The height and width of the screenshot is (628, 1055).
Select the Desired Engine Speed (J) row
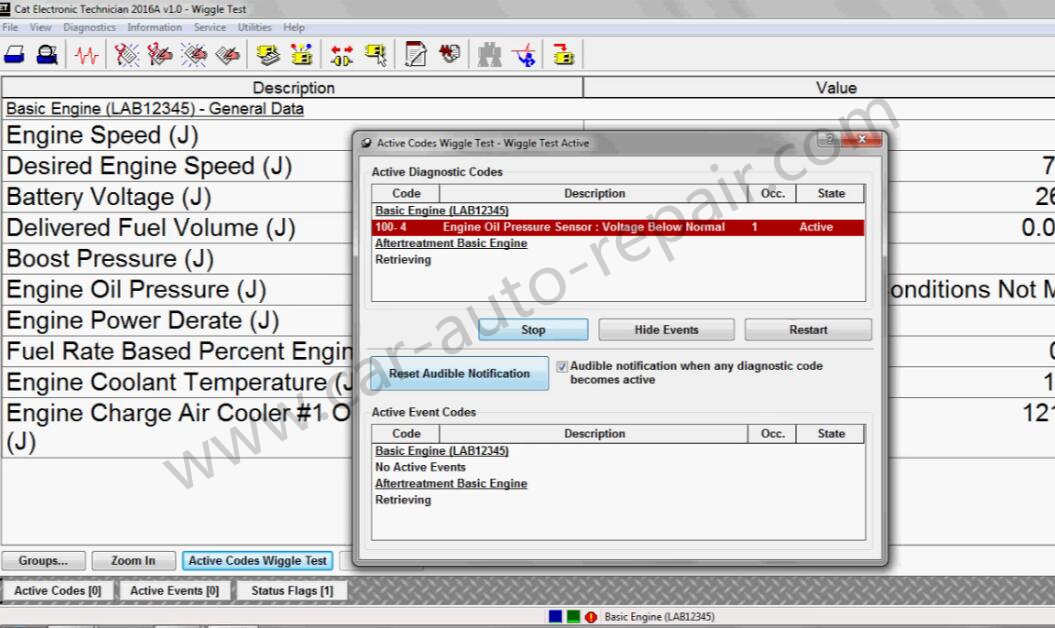click(x=178, y=166)
